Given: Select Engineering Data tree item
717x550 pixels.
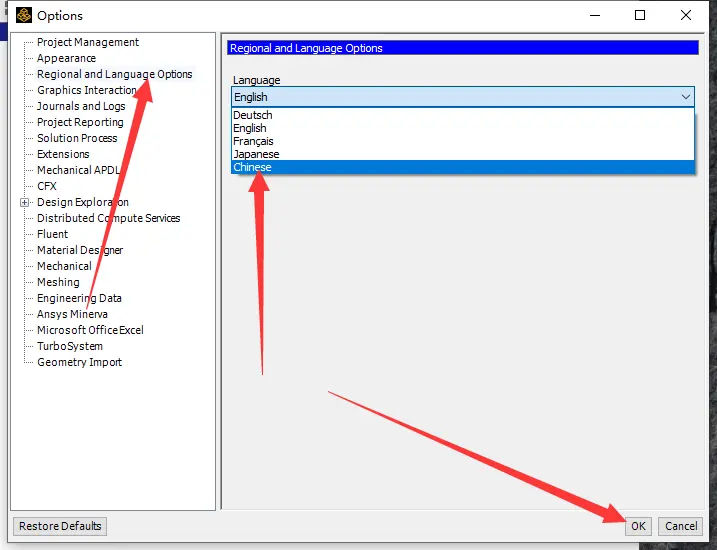Looking at the screenshot, I should coord(79,298).
